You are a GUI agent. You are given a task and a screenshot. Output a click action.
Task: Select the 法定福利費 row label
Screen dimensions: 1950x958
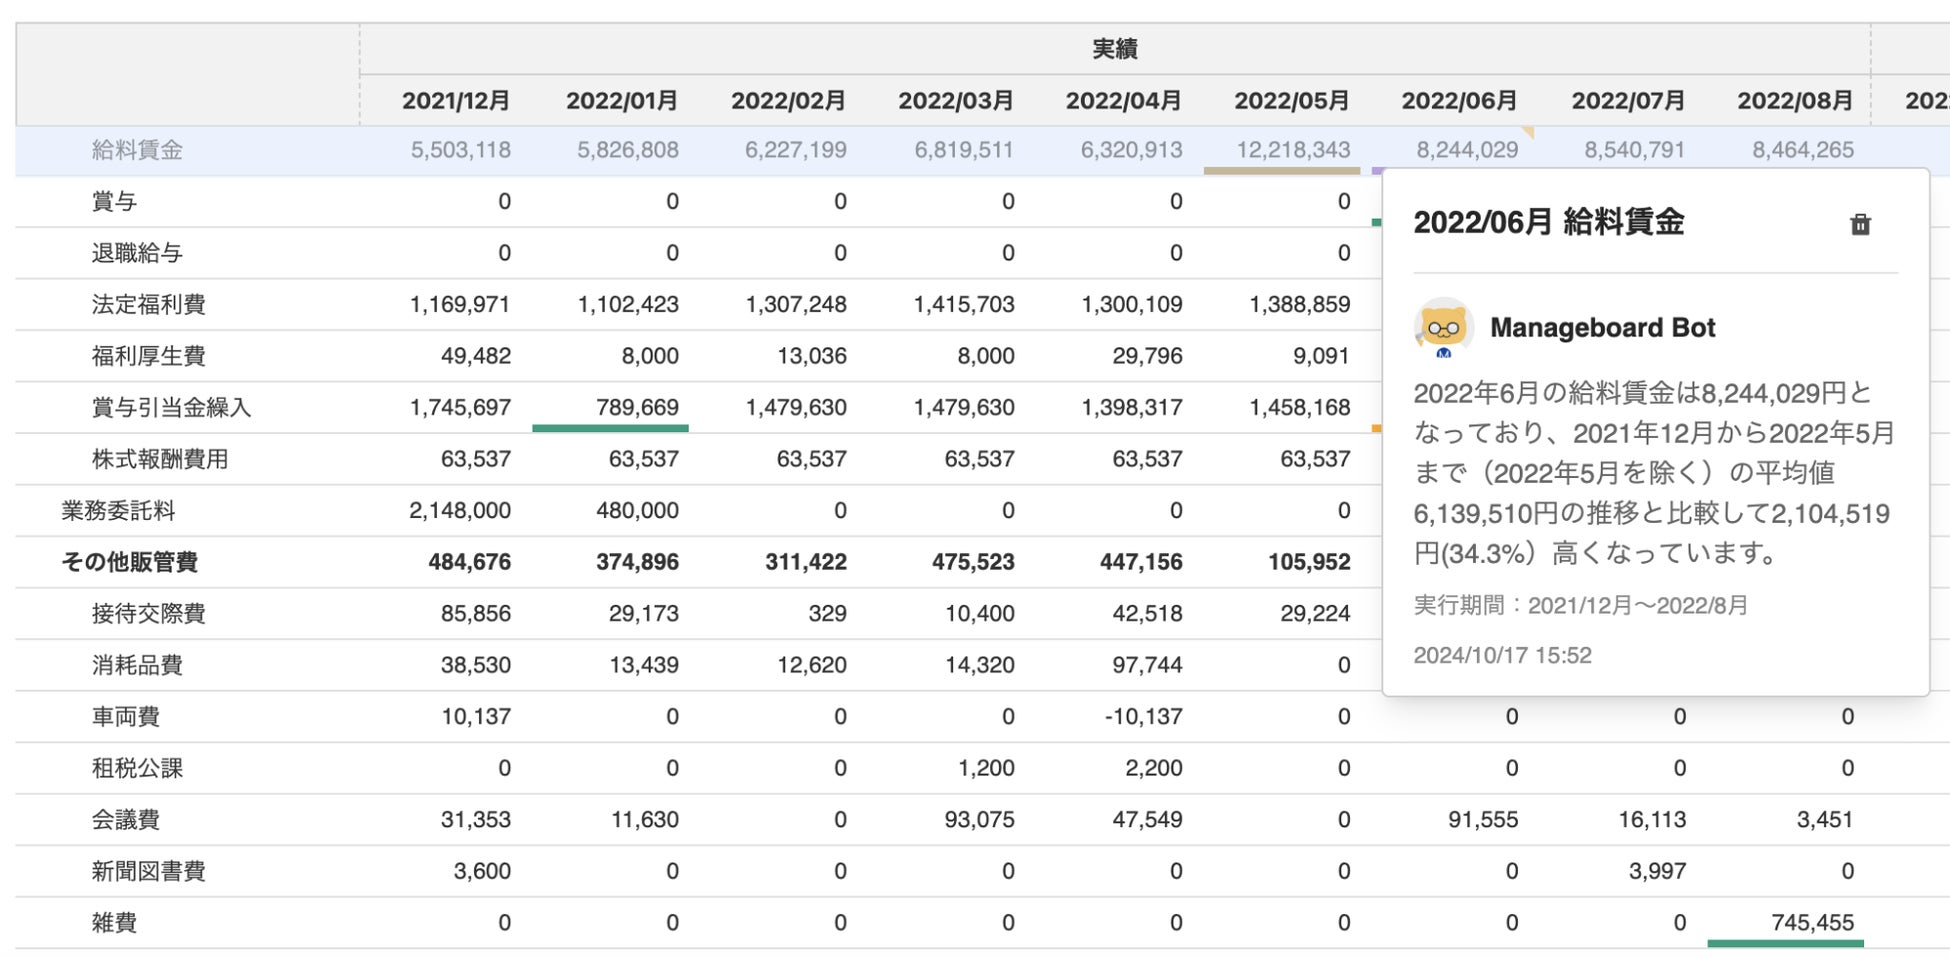tap(148, 304)
